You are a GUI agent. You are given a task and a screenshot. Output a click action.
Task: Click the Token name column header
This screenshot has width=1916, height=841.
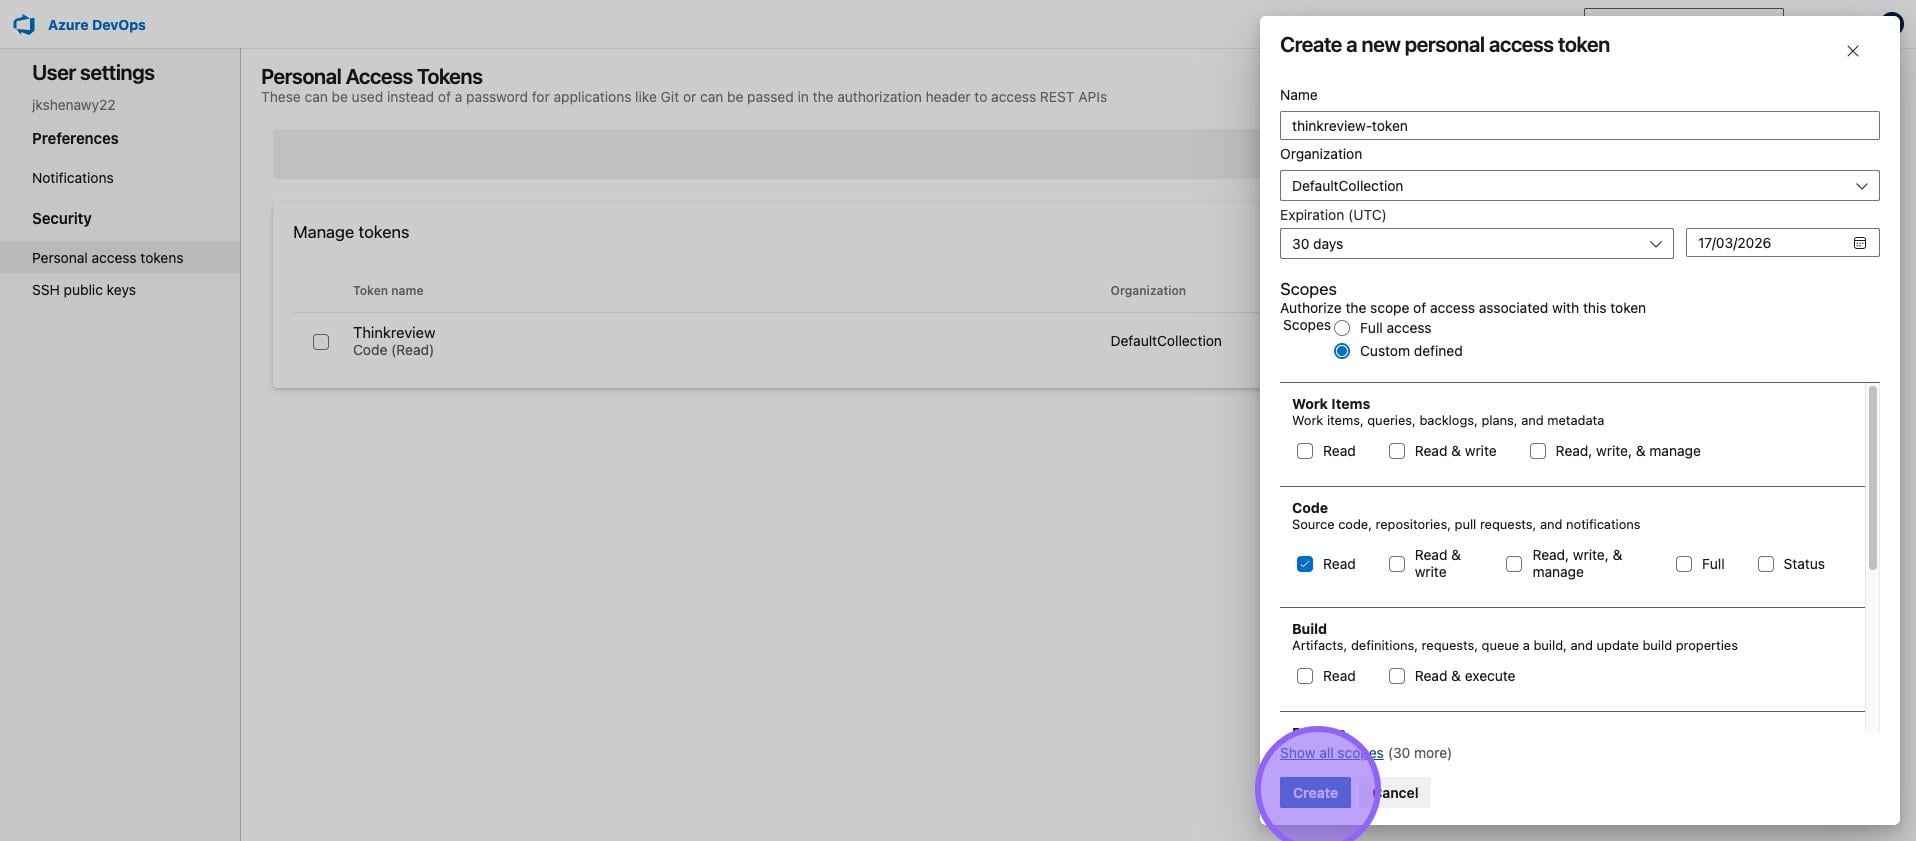coord(388,291)
